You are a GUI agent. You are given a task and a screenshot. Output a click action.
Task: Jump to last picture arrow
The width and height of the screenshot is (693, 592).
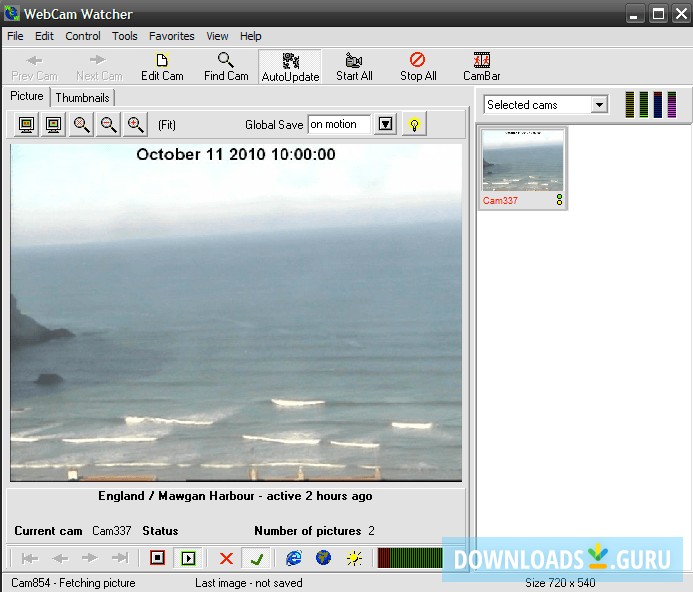click(120, 558)
